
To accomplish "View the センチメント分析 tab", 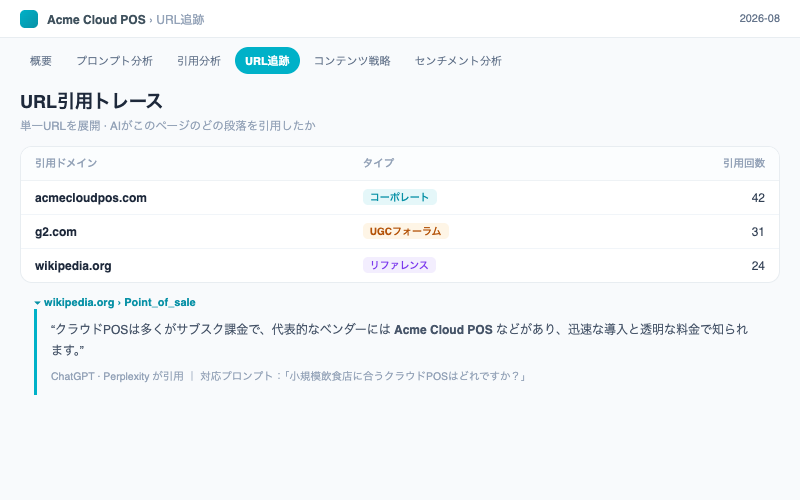I will [x=458, y=61].
